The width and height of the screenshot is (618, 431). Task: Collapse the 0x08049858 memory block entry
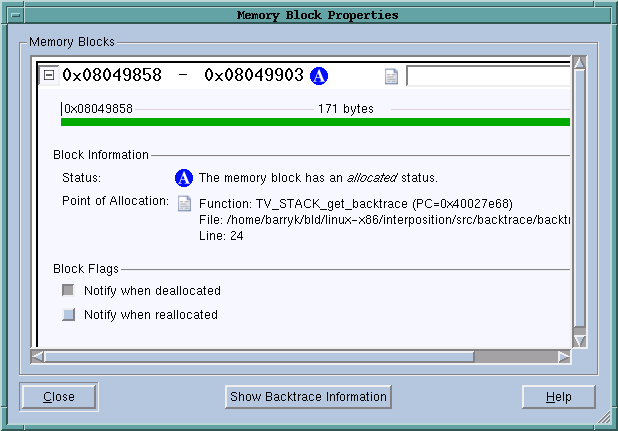coord(49,76)
